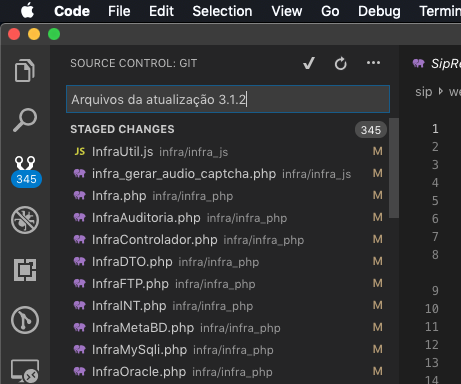Screen dimensions: 461x384
Task: Click the source control list scrollbar
Action: click(394, 168)
